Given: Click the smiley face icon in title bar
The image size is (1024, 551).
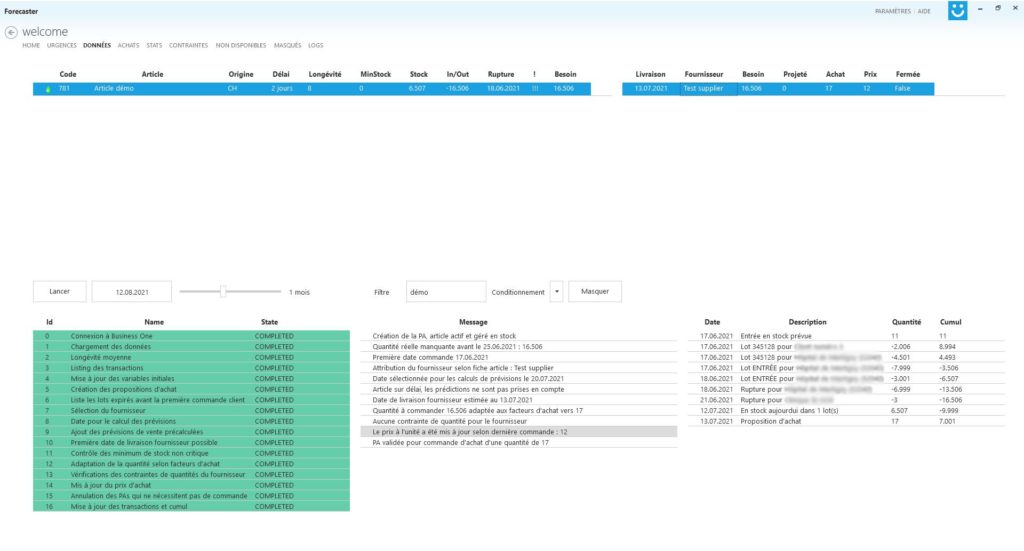Looking at the screenshot, I should click(957, 11).
